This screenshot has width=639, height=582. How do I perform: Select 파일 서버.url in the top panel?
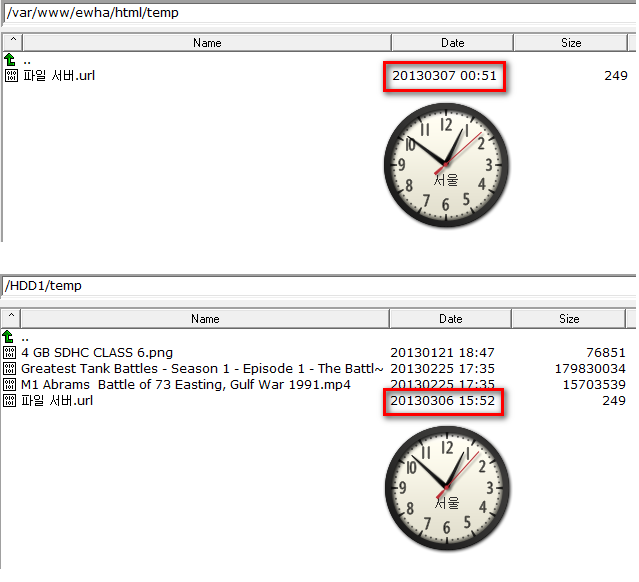(59, 75)
